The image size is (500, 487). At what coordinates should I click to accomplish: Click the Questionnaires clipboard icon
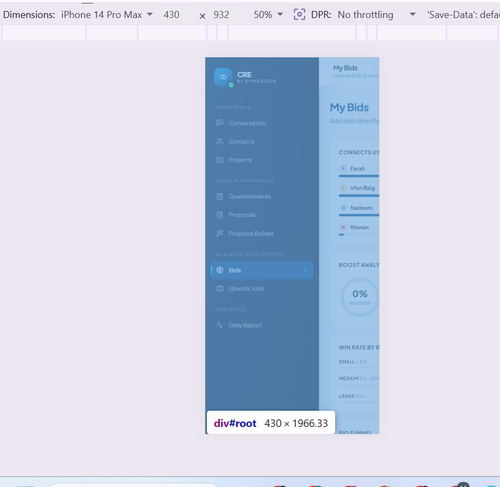click(x=220, y=196)
